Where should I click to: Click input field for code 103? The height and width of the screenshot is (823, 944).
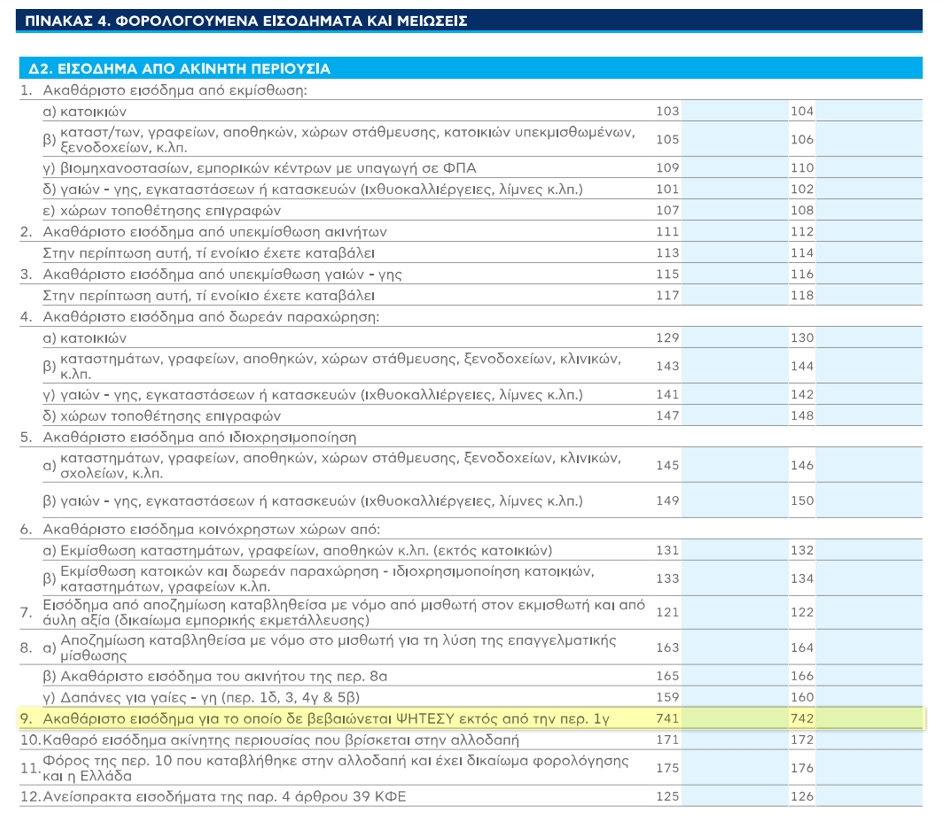[734, 111]
